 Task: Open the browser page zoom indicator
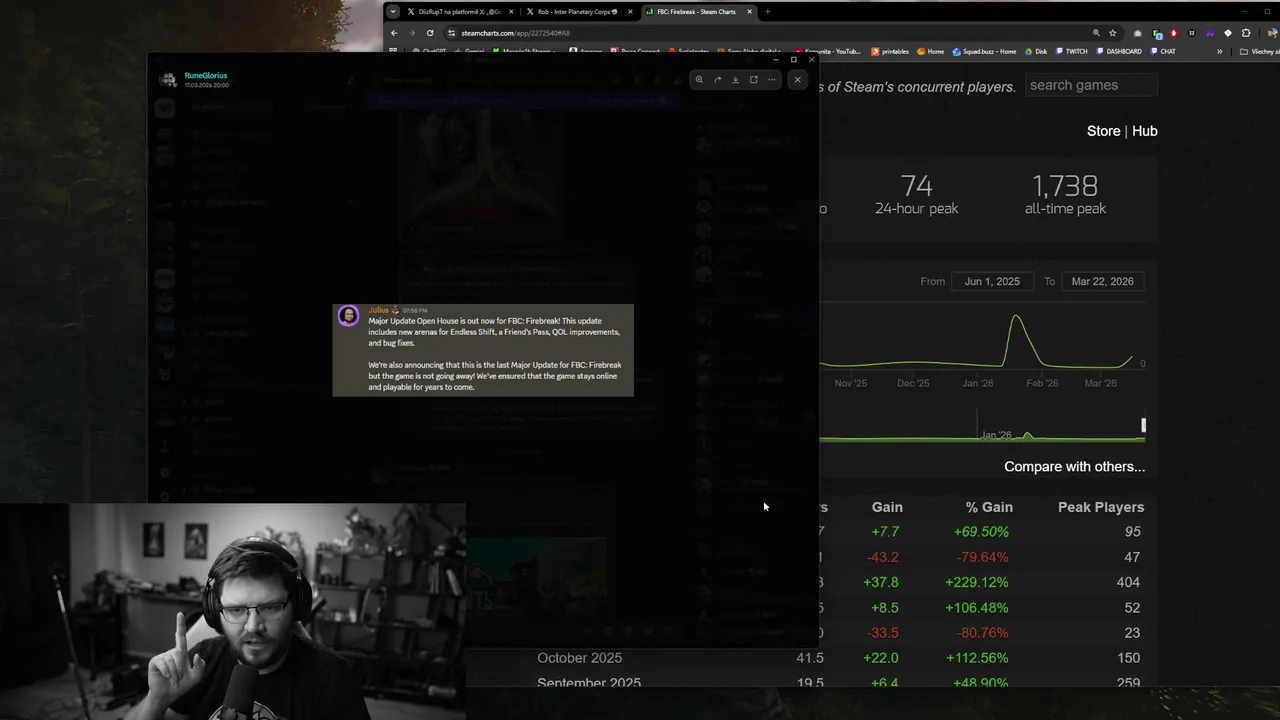(x=1096, y=33)
